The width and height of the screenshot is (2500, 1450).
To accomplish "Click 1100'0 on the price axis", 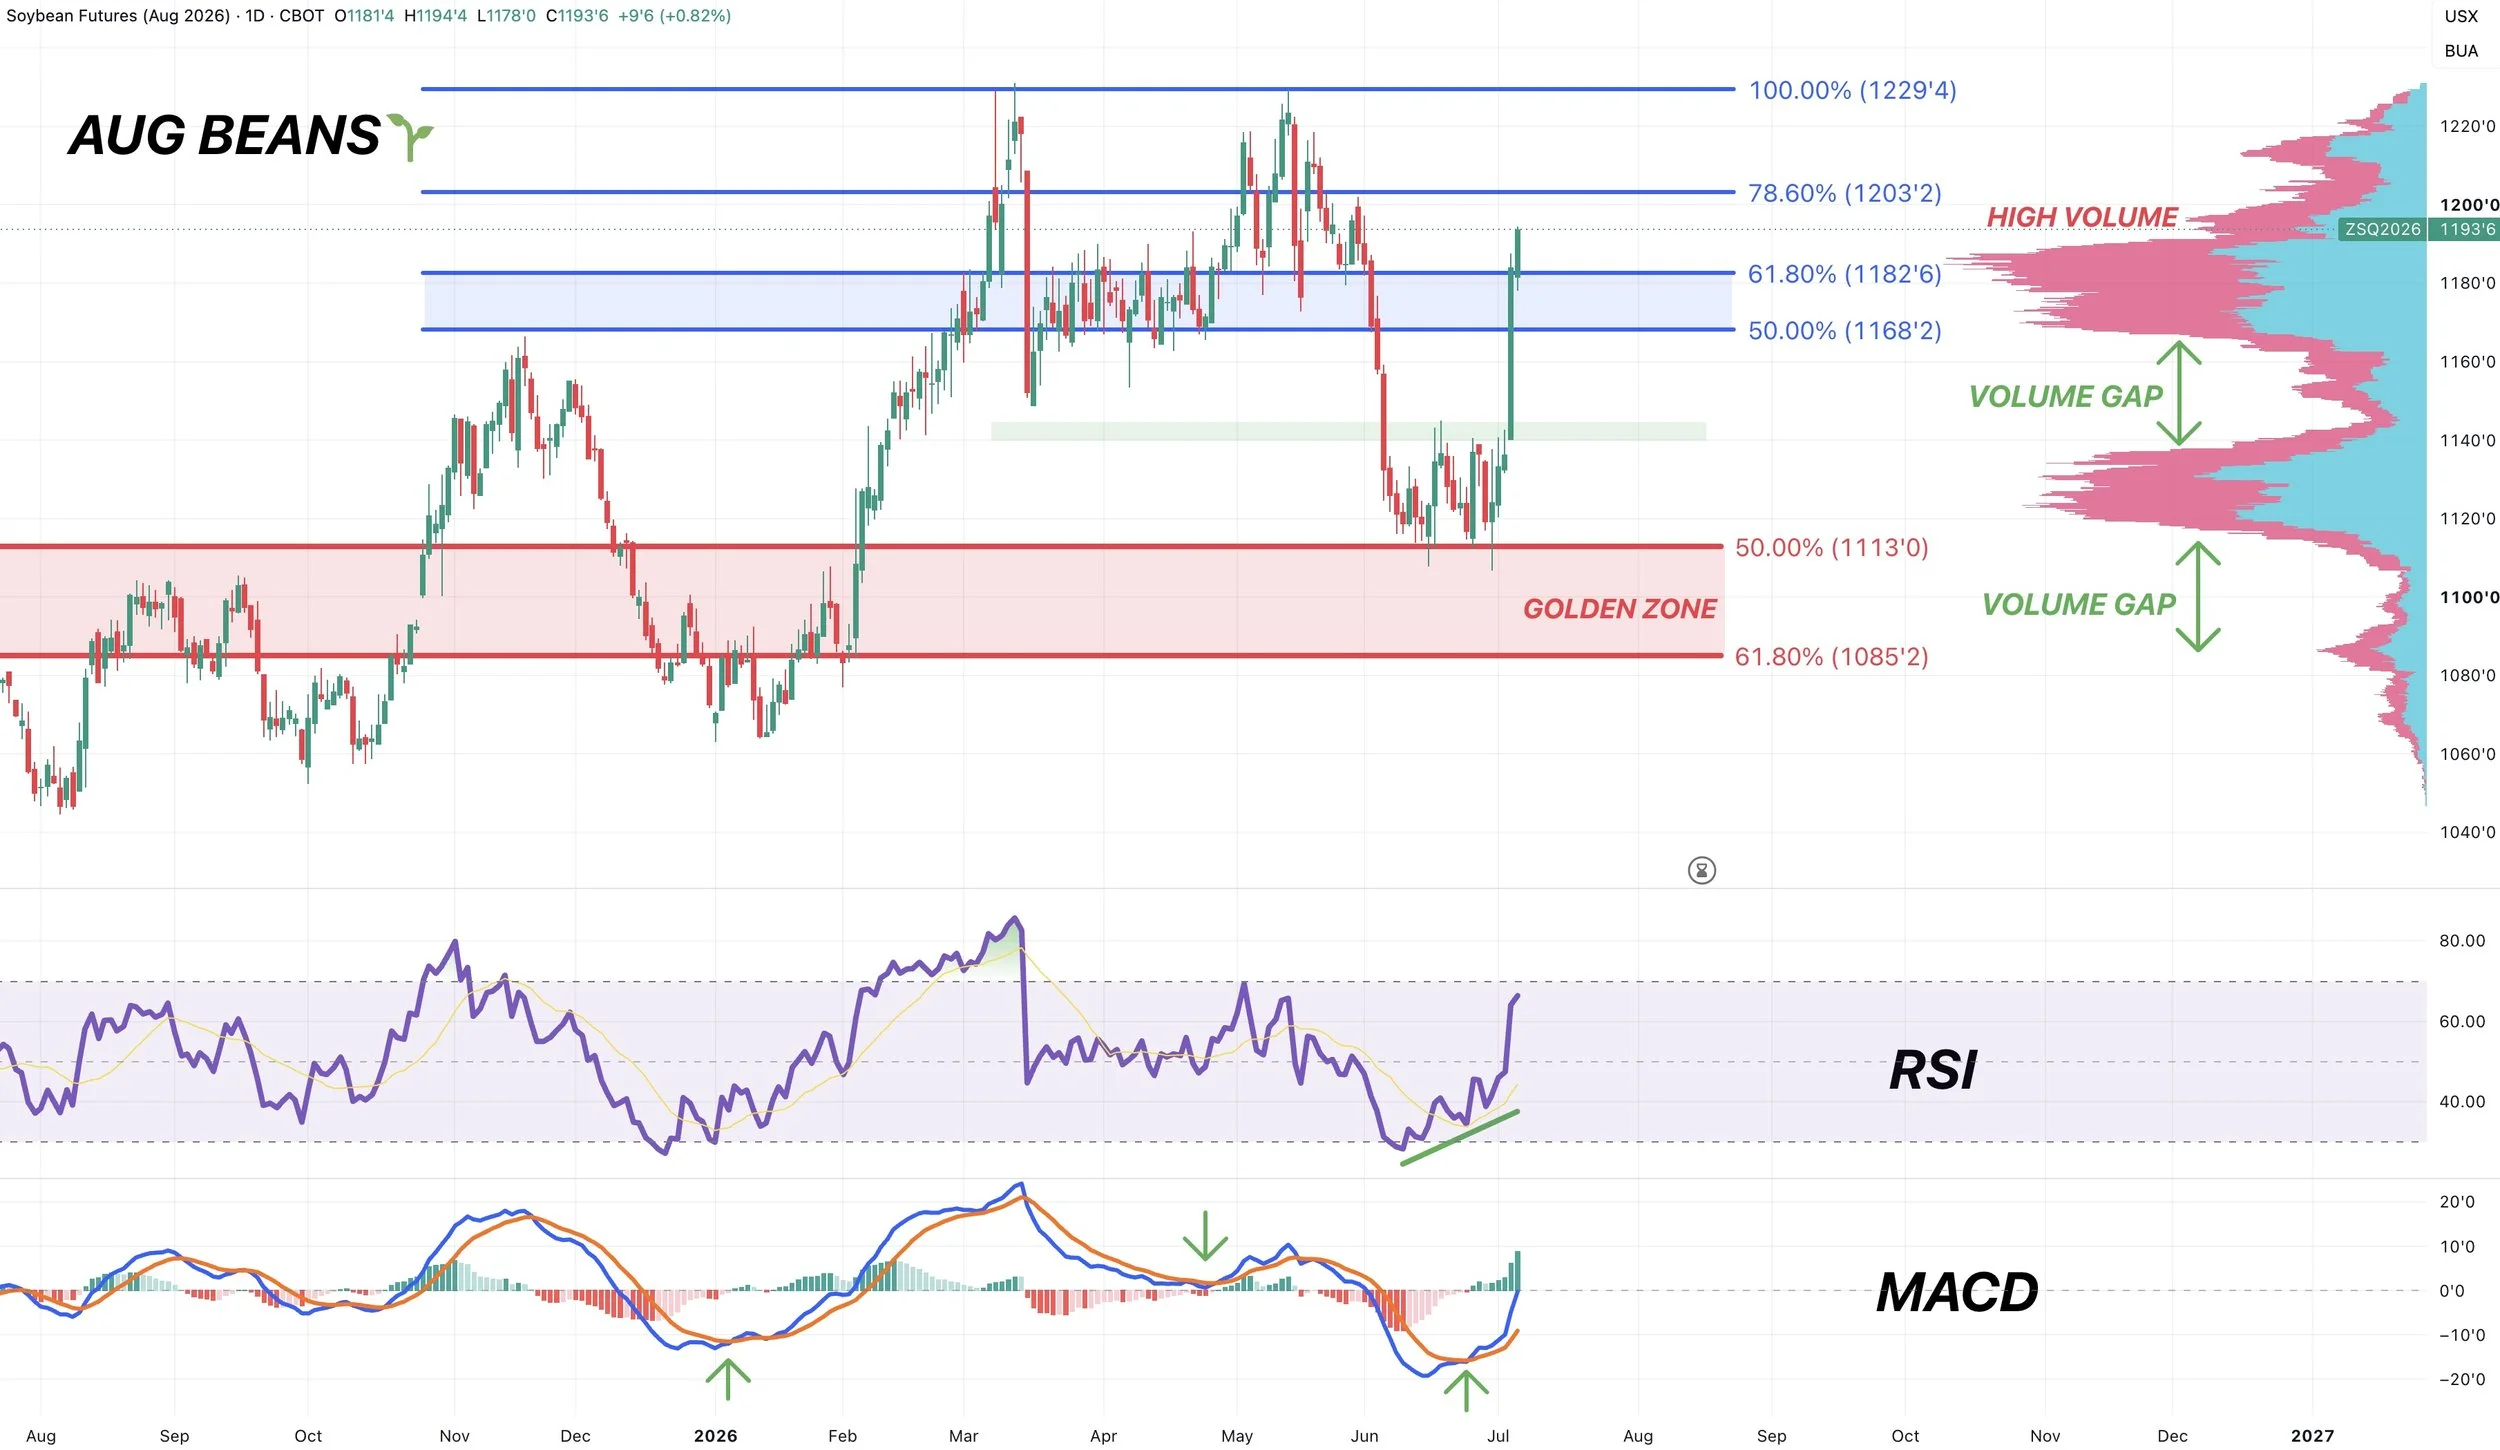I will [x=2468, y=598].
